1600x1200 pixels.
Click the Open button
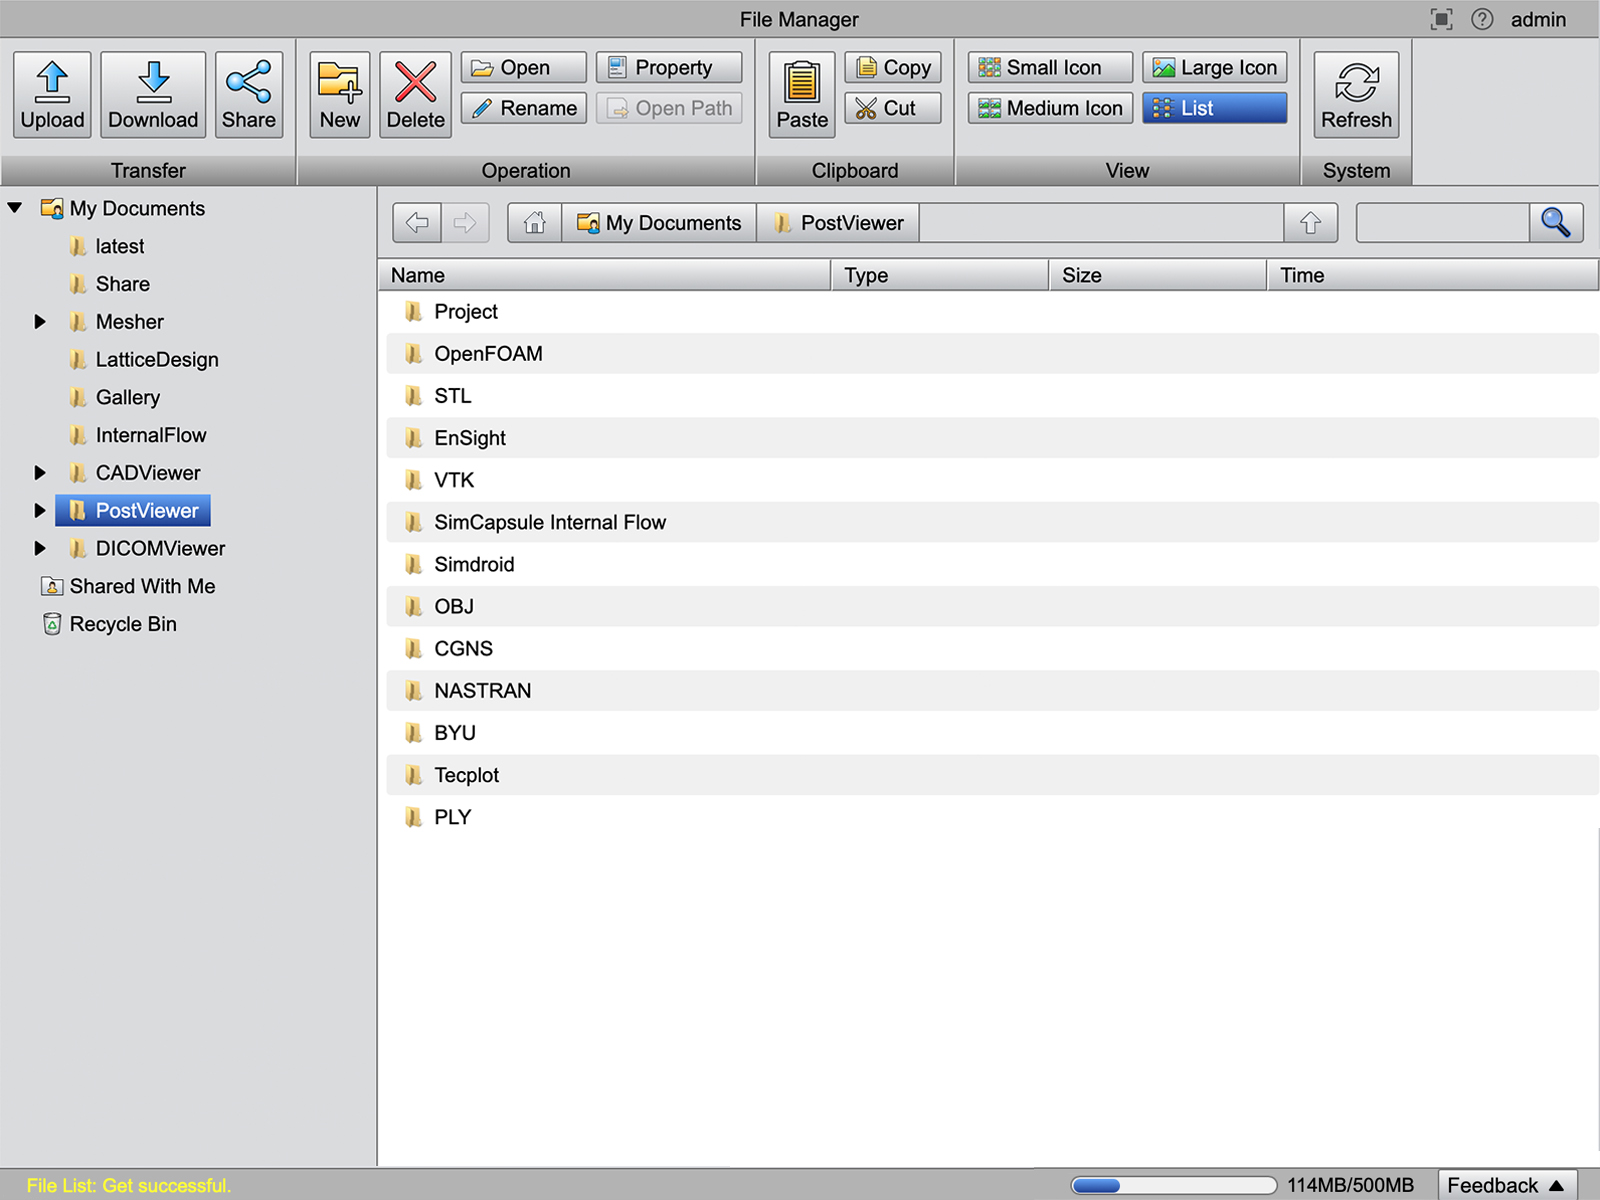coord(524,67)
